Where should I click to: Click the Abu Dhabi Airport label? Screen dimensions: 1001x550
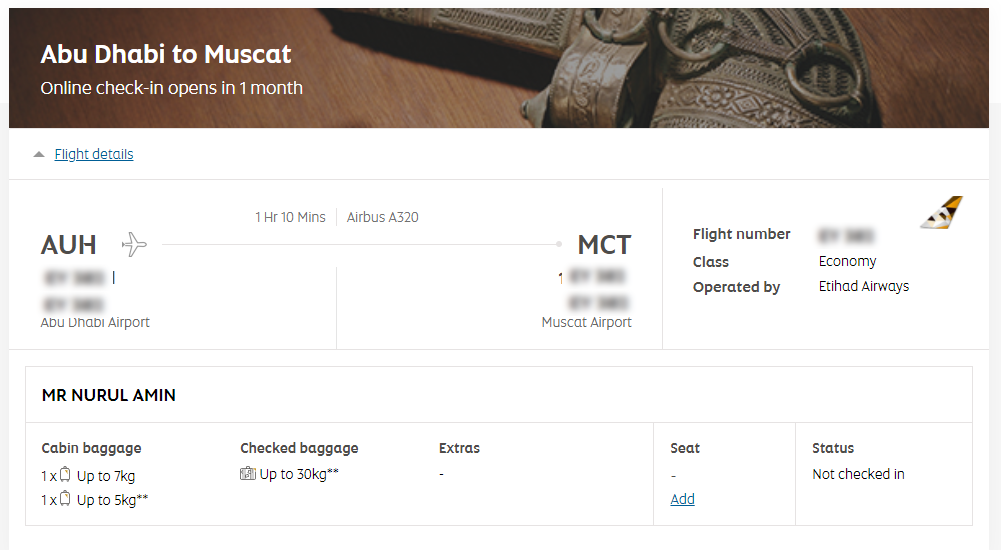click(95, 322)
